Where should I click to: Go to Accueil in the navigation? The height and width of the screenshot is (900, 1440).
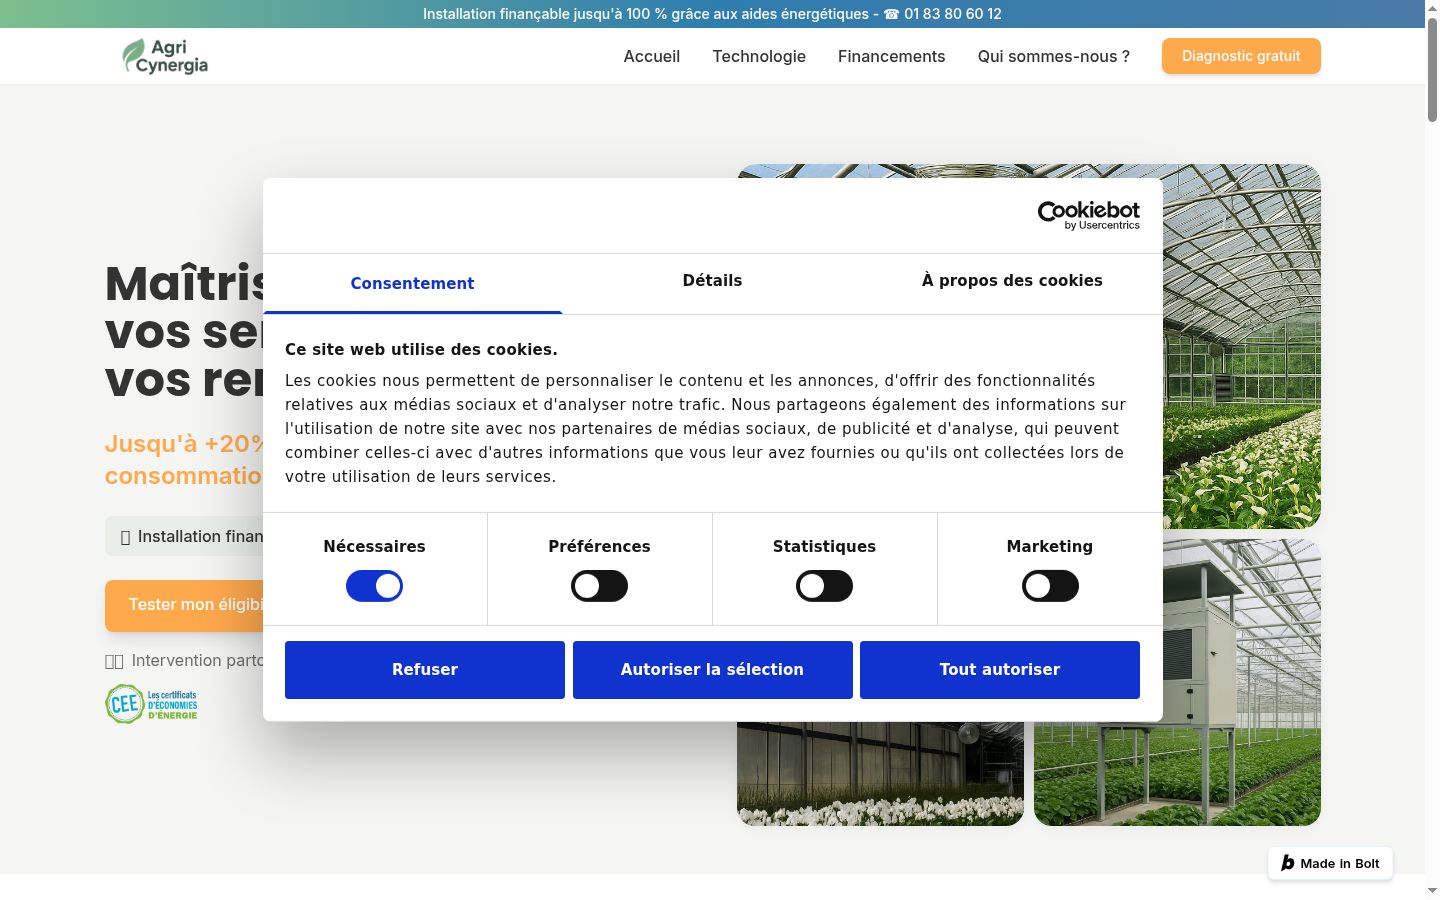652,56
